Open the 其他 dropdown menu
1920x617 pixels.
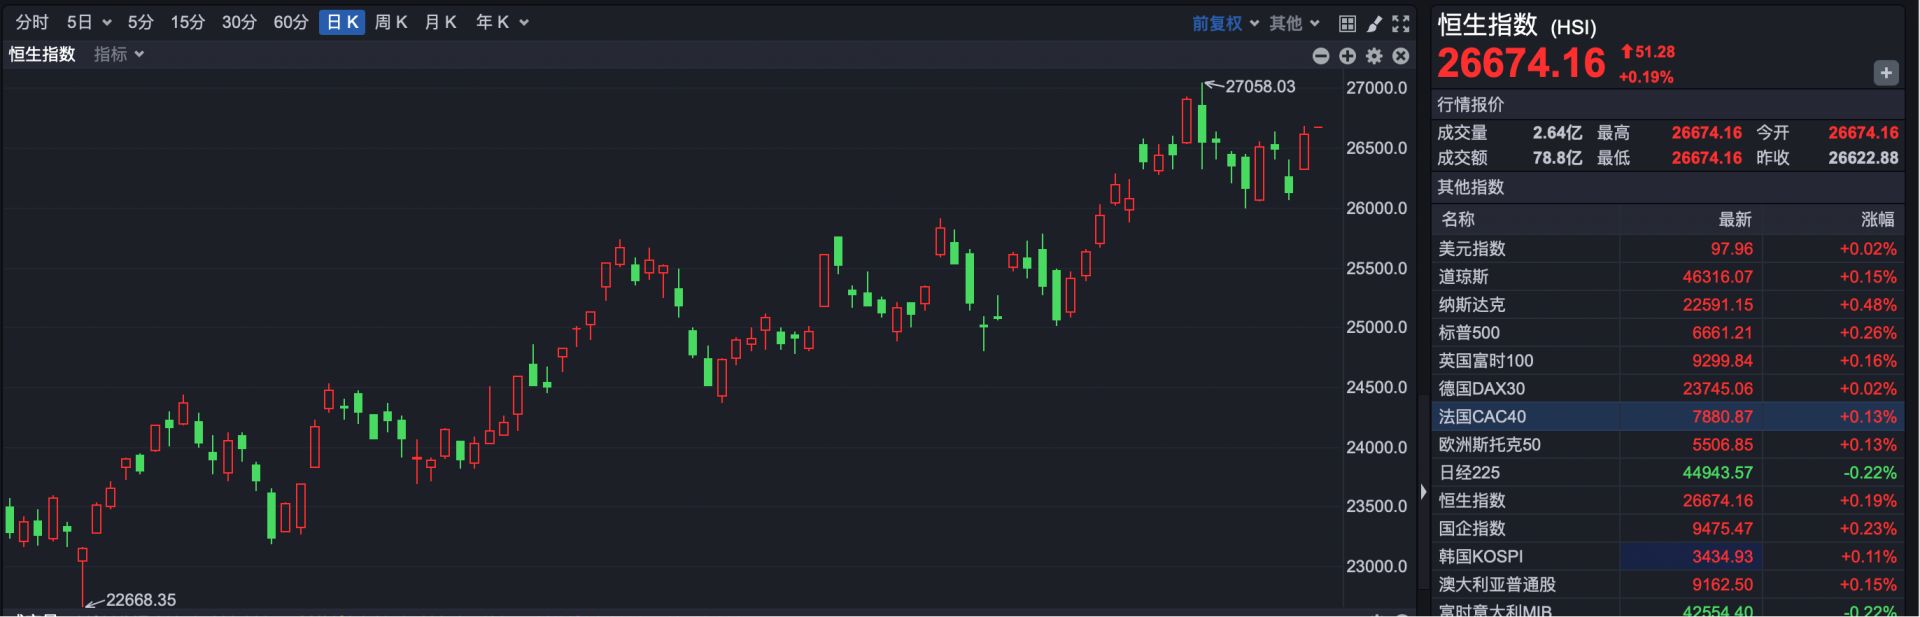point(1294,23)
